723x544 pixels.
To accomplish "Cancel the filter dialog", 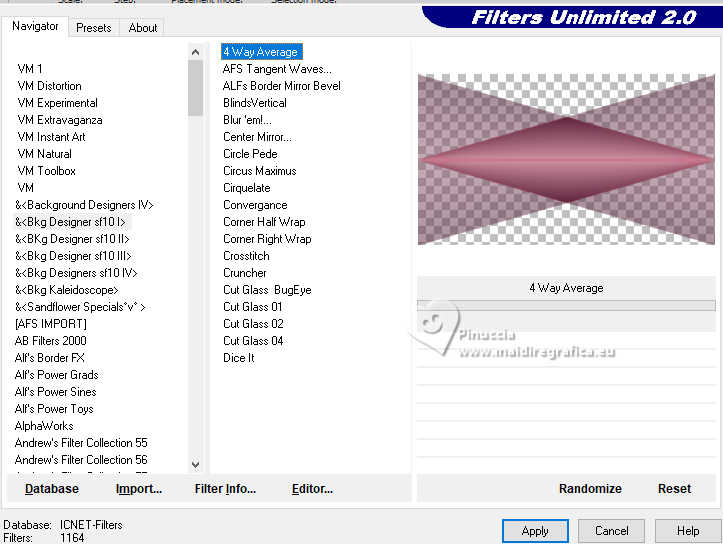I will click(x=611, y=531).
